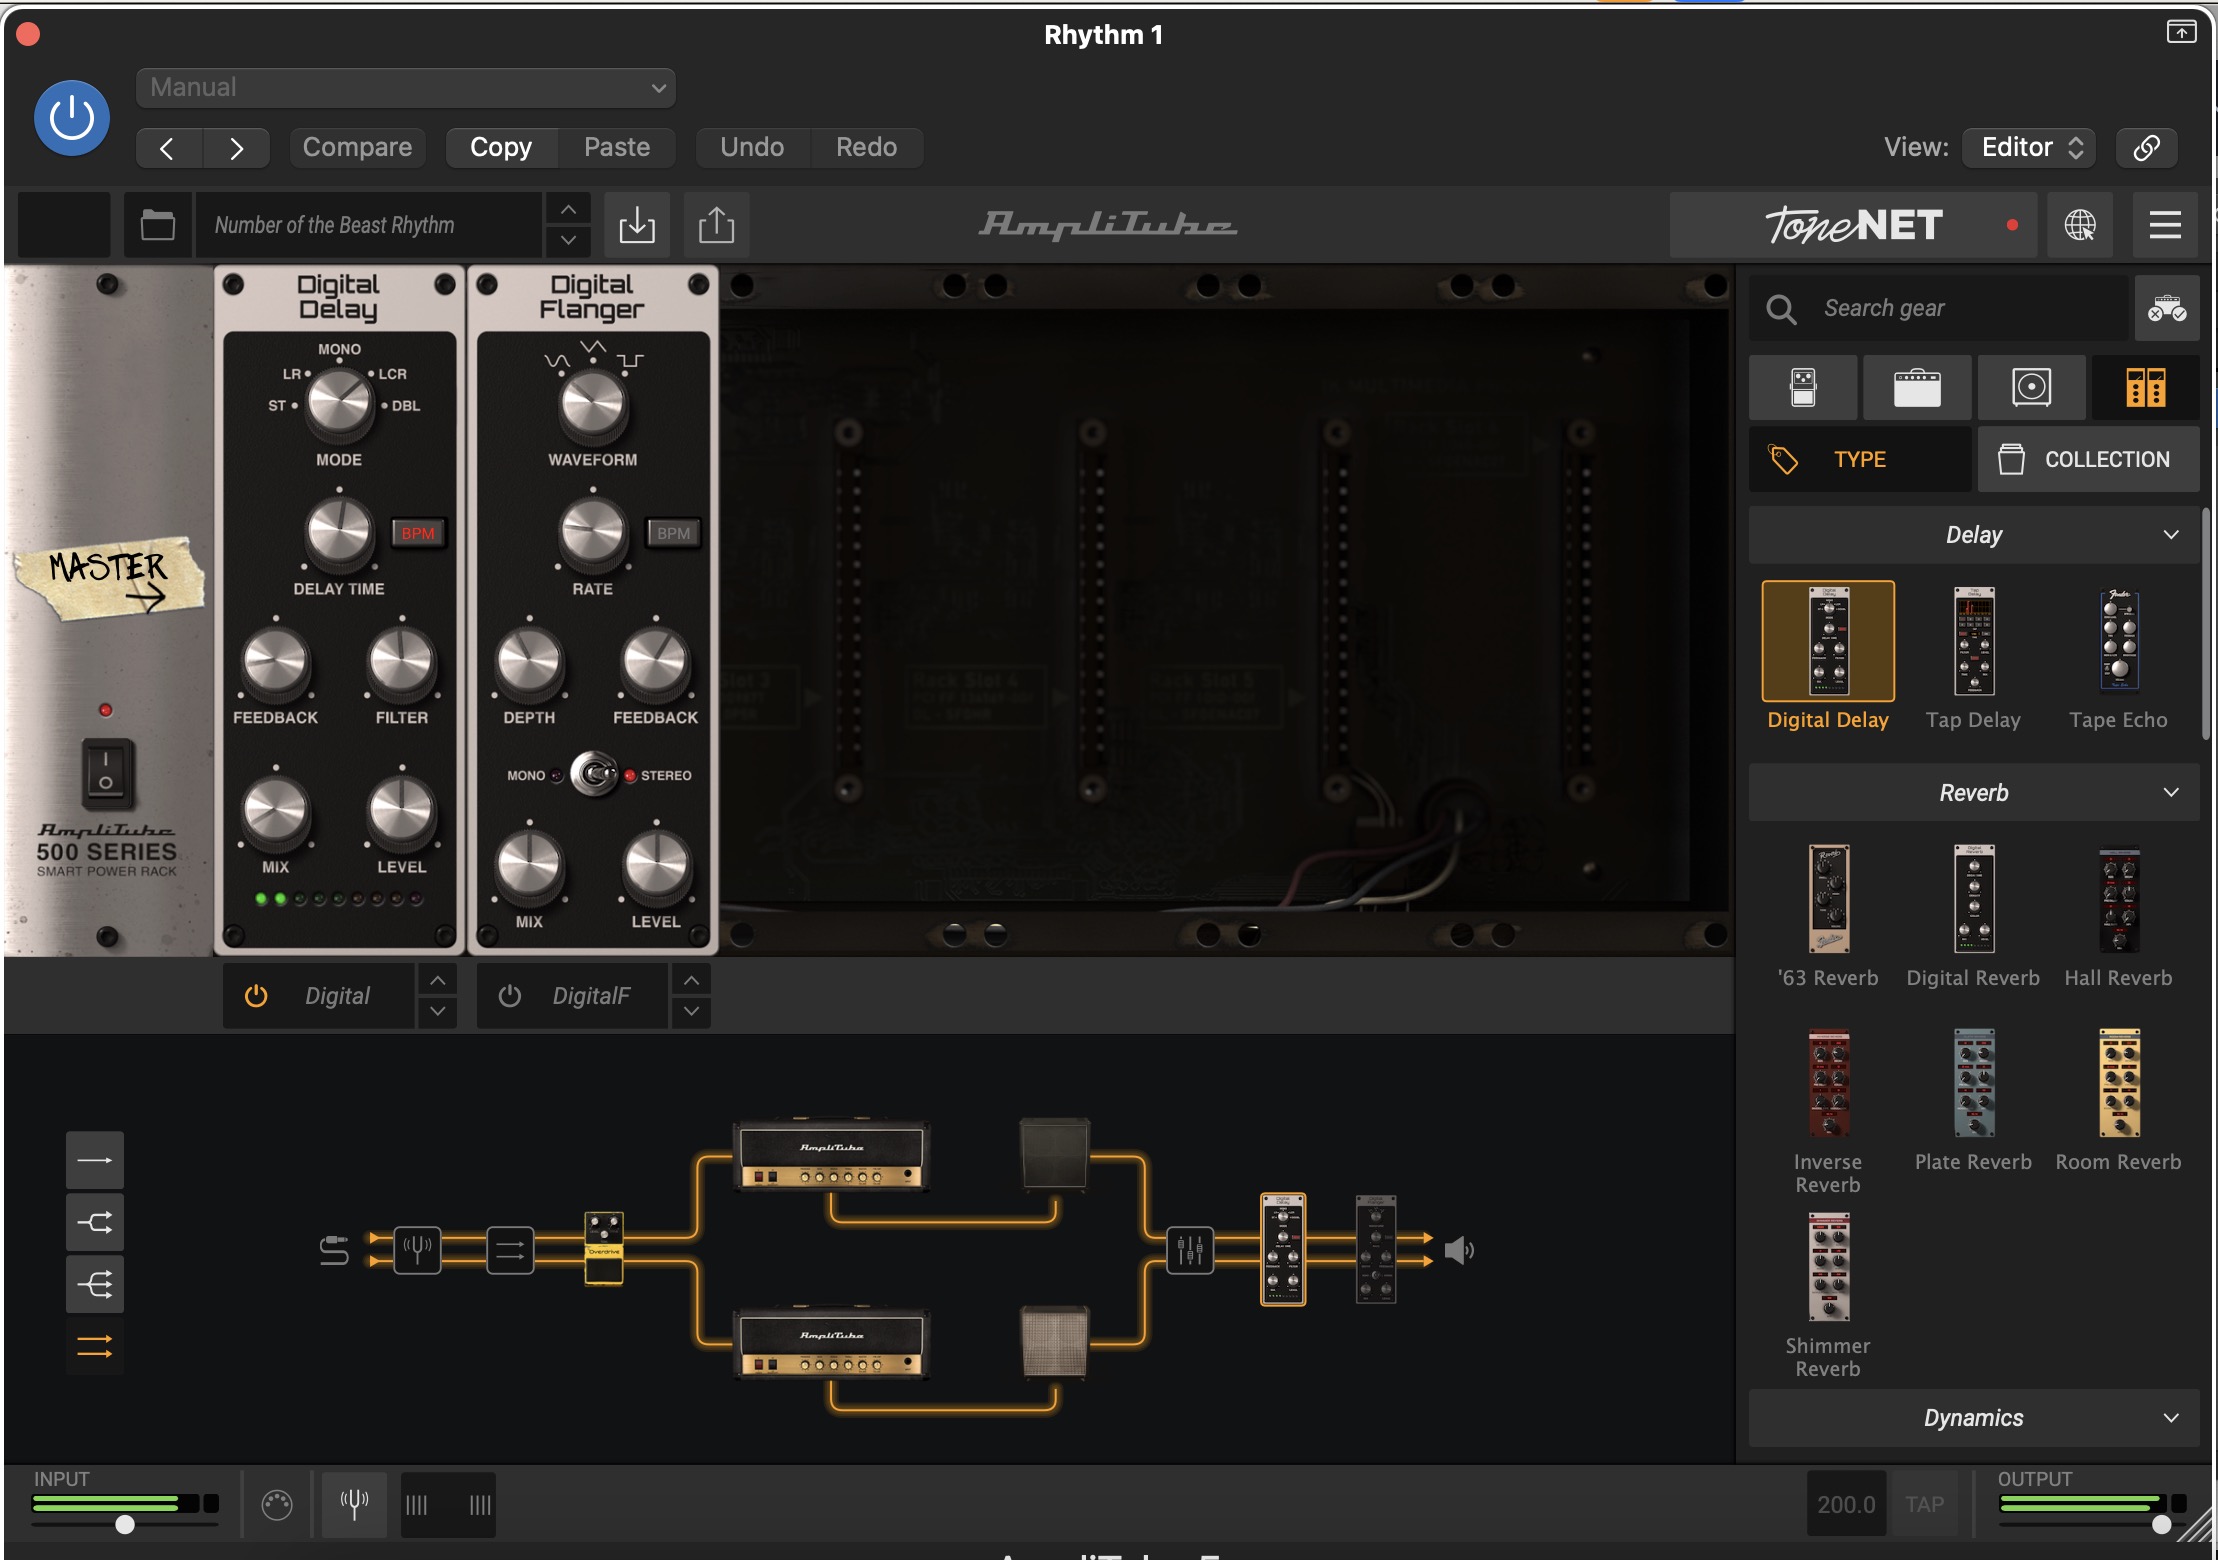Select the Shimmer Reverb gear thumbnail
Viewport: 2218px width, 1560px height.
point(1828,1267)
